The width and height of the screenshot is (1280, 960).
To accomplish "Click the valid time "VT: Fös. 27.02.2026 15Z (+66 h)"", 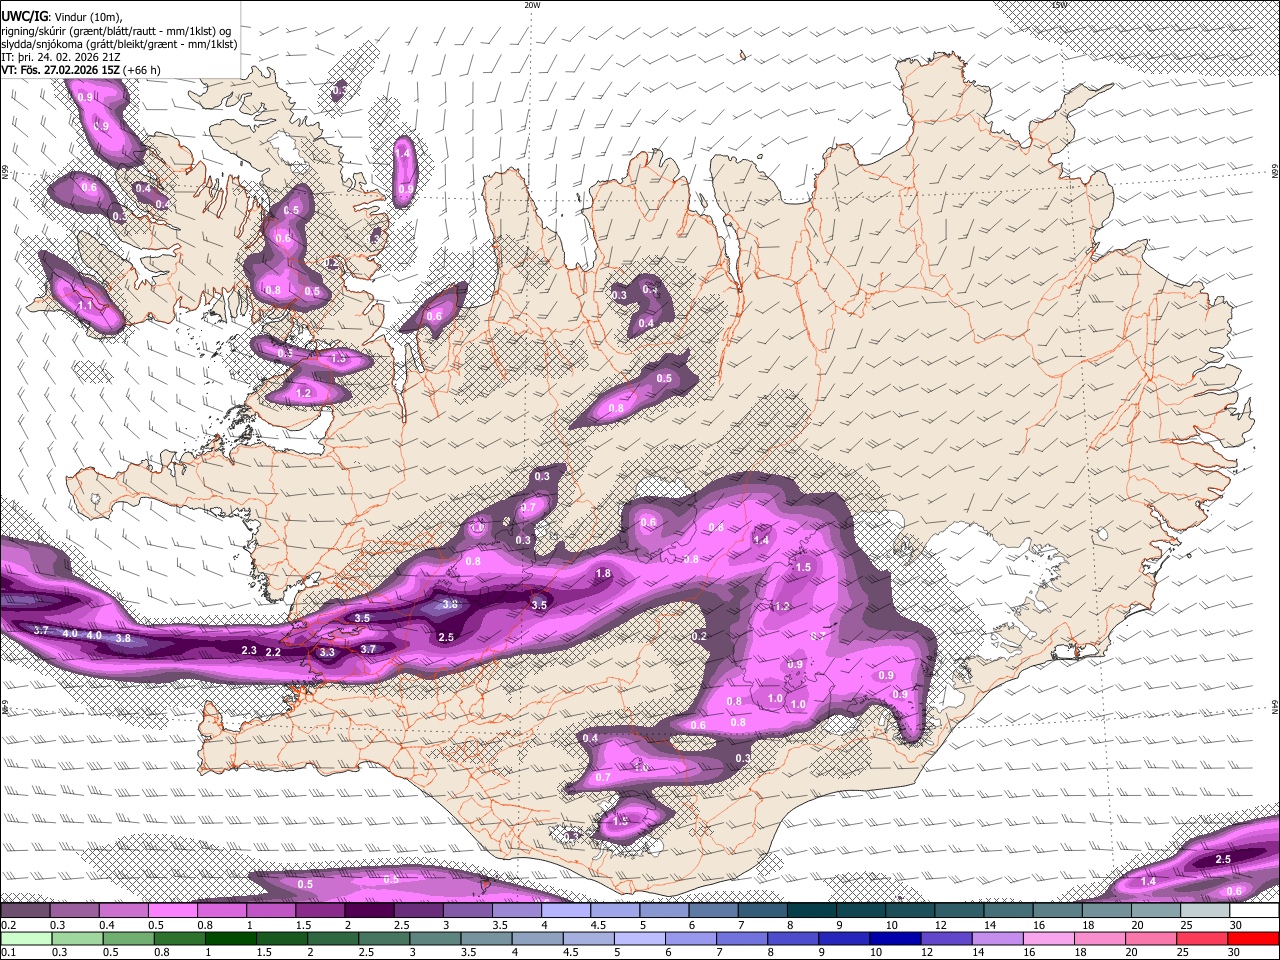I will (x=81, y=70).
